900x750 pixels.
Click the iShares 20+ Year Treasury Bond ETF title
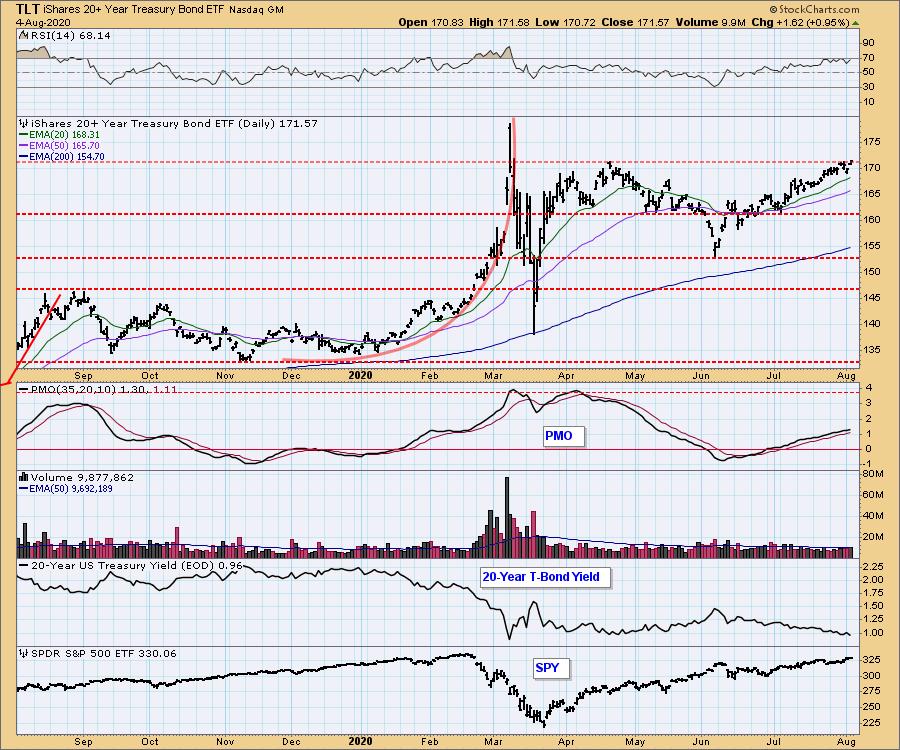135,10
